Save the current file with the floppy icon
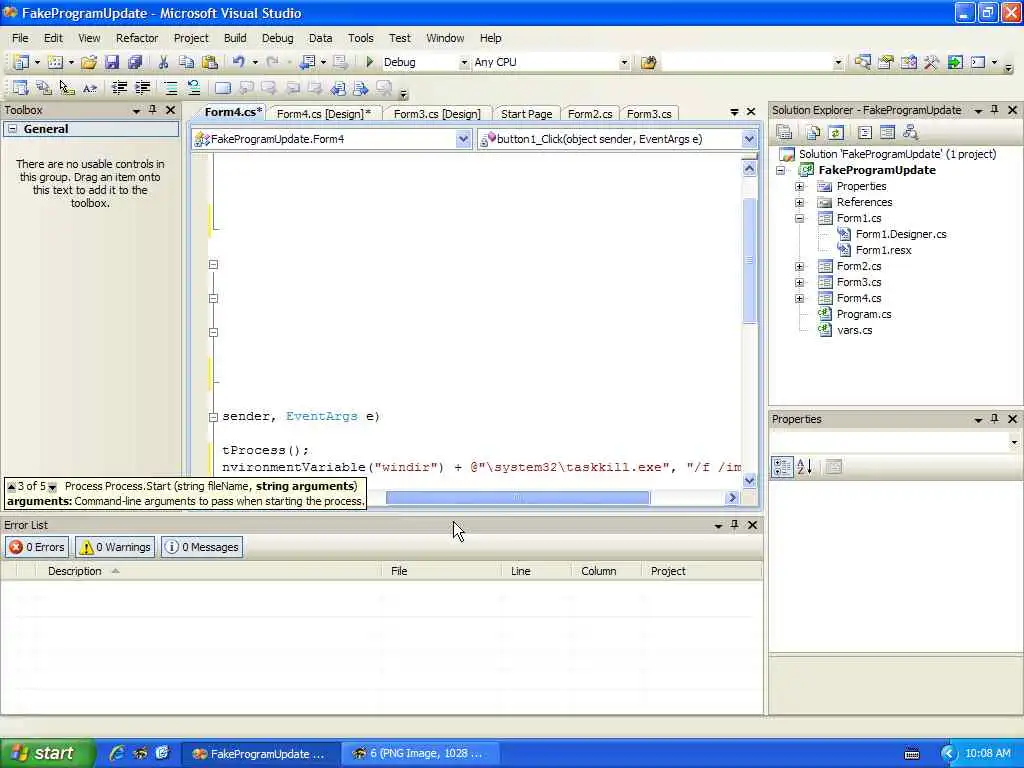This screenshot has height=768, width=1024. tap(112, 62)
